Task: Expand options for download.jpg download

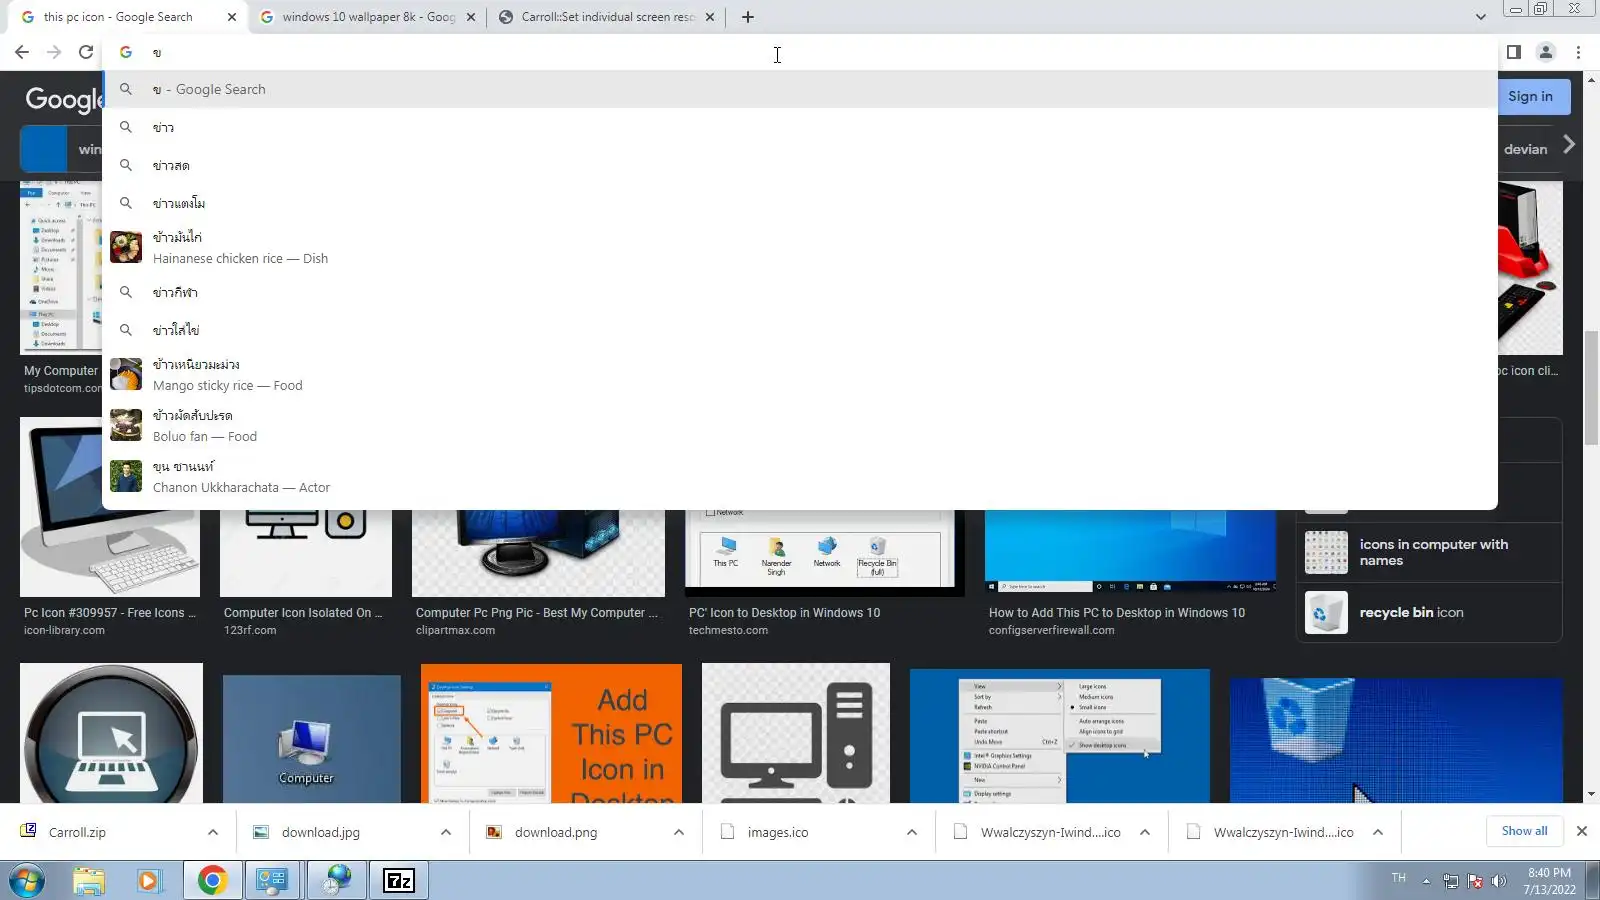Action: tap(446, 832)
